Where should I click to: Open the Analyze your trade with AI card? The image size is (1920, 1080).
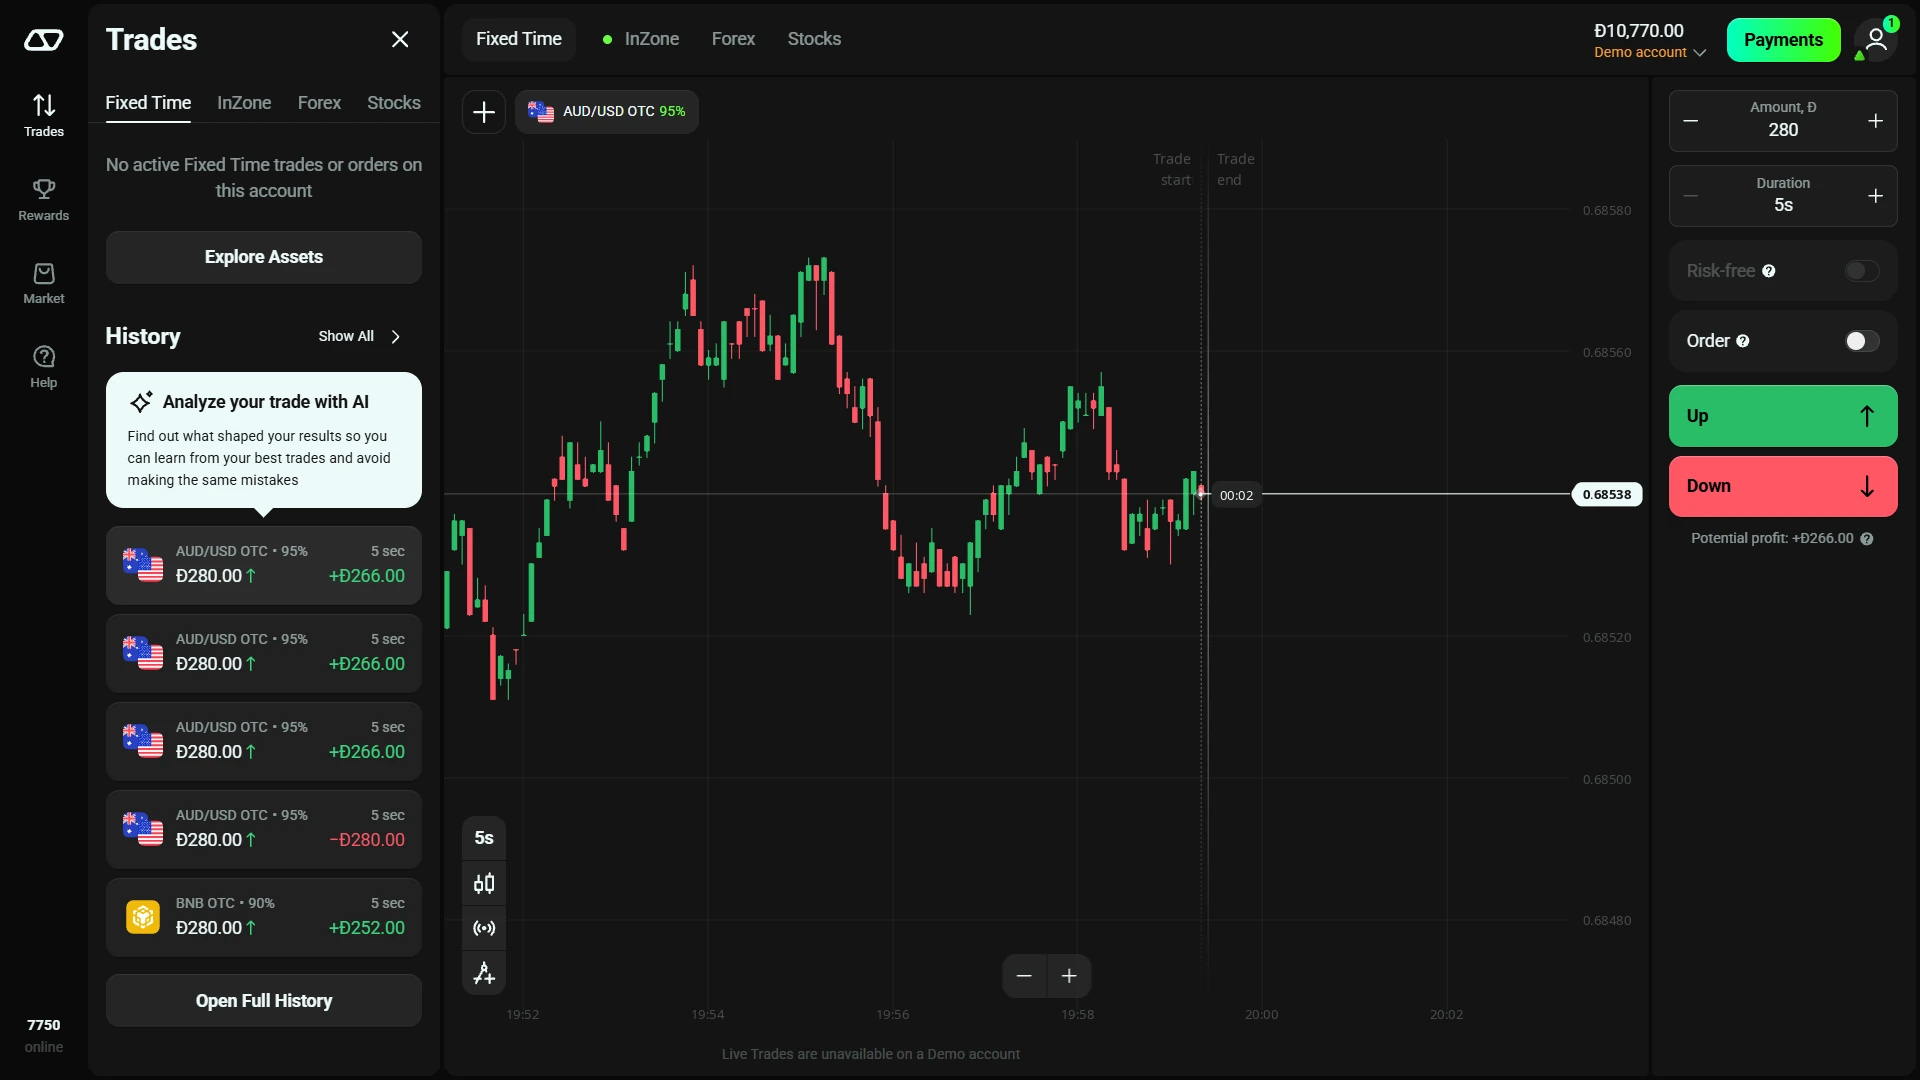(264, 440)
